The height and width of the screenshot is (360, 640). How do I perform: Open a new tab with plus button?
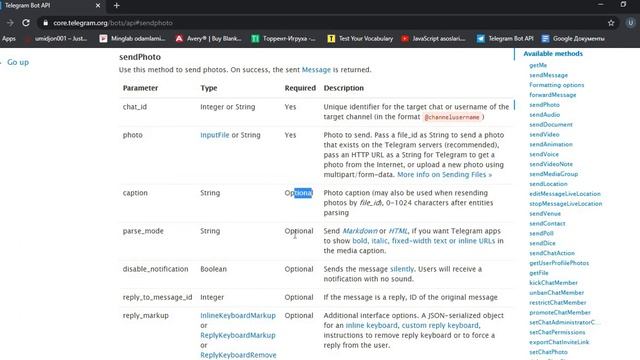117,5
